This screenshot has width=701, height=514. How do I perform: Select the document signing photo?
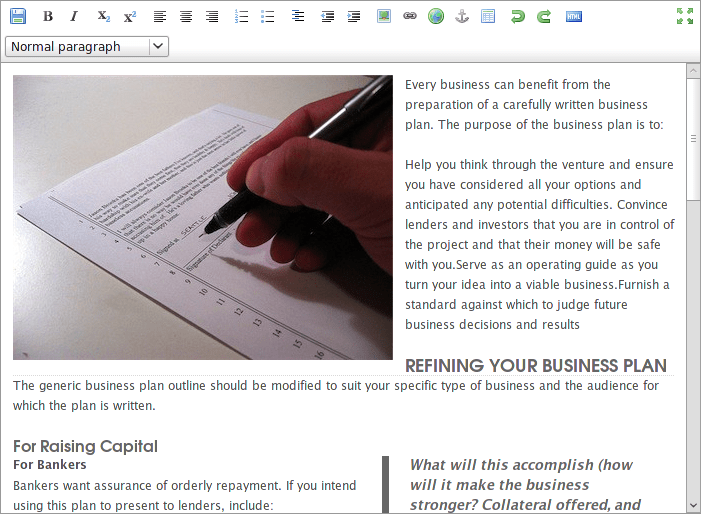(203, 217)
